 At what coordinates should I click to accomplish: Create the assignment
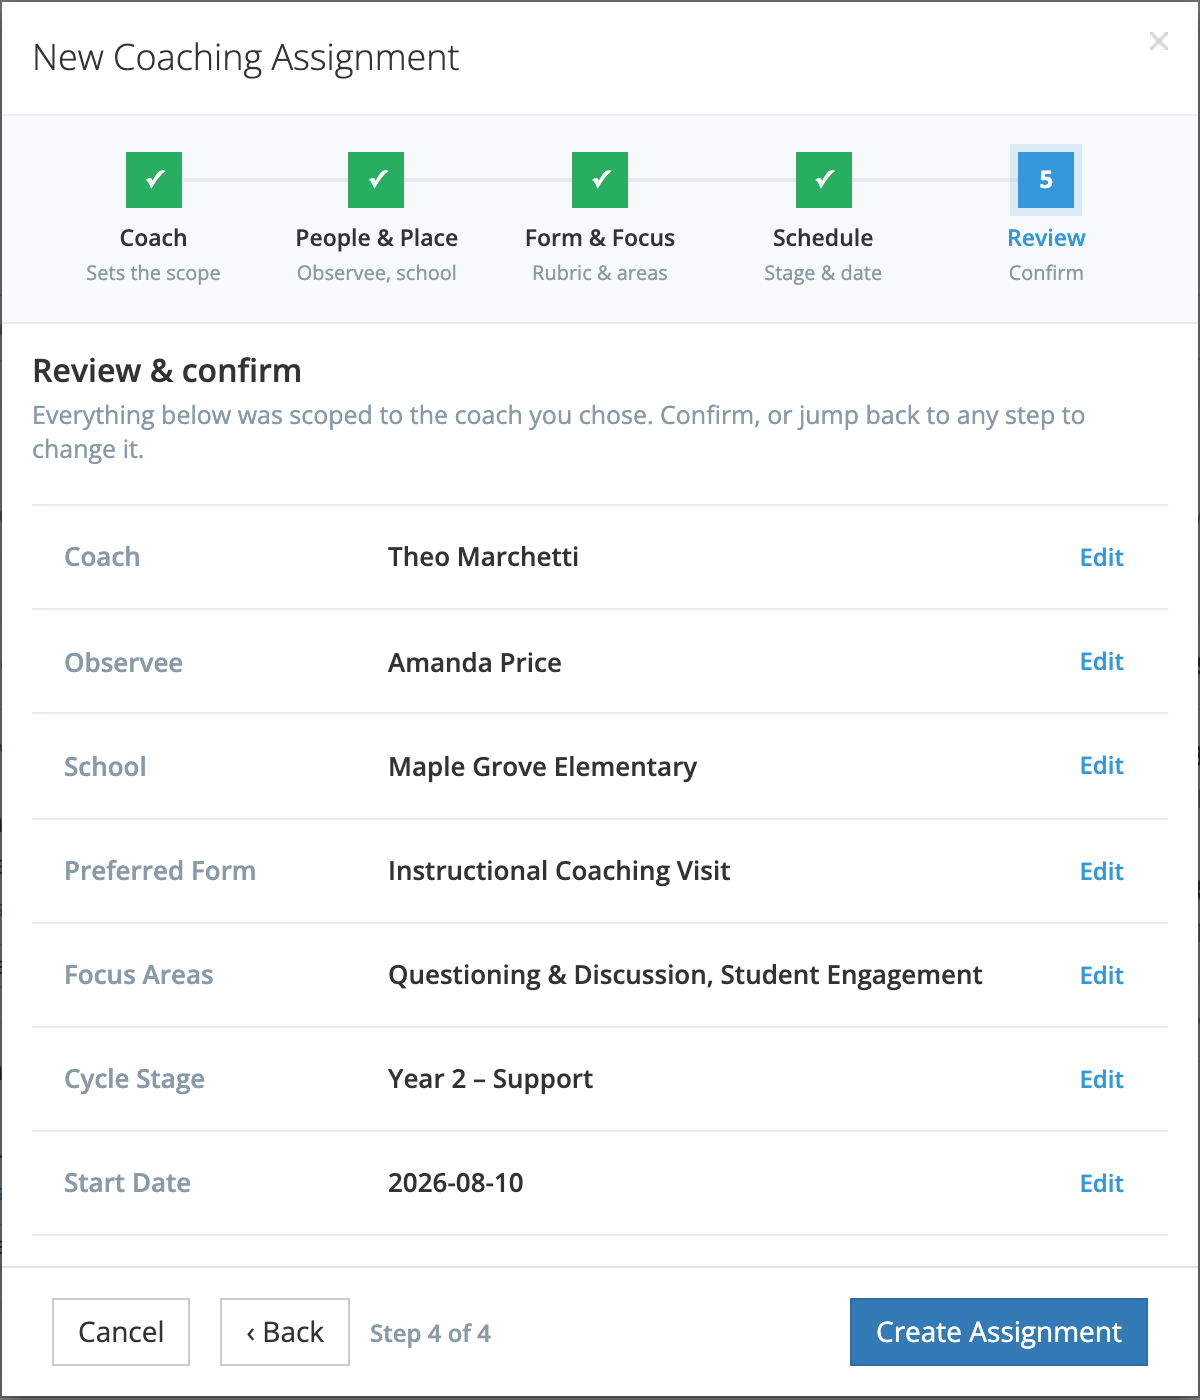pos(999,1332)
